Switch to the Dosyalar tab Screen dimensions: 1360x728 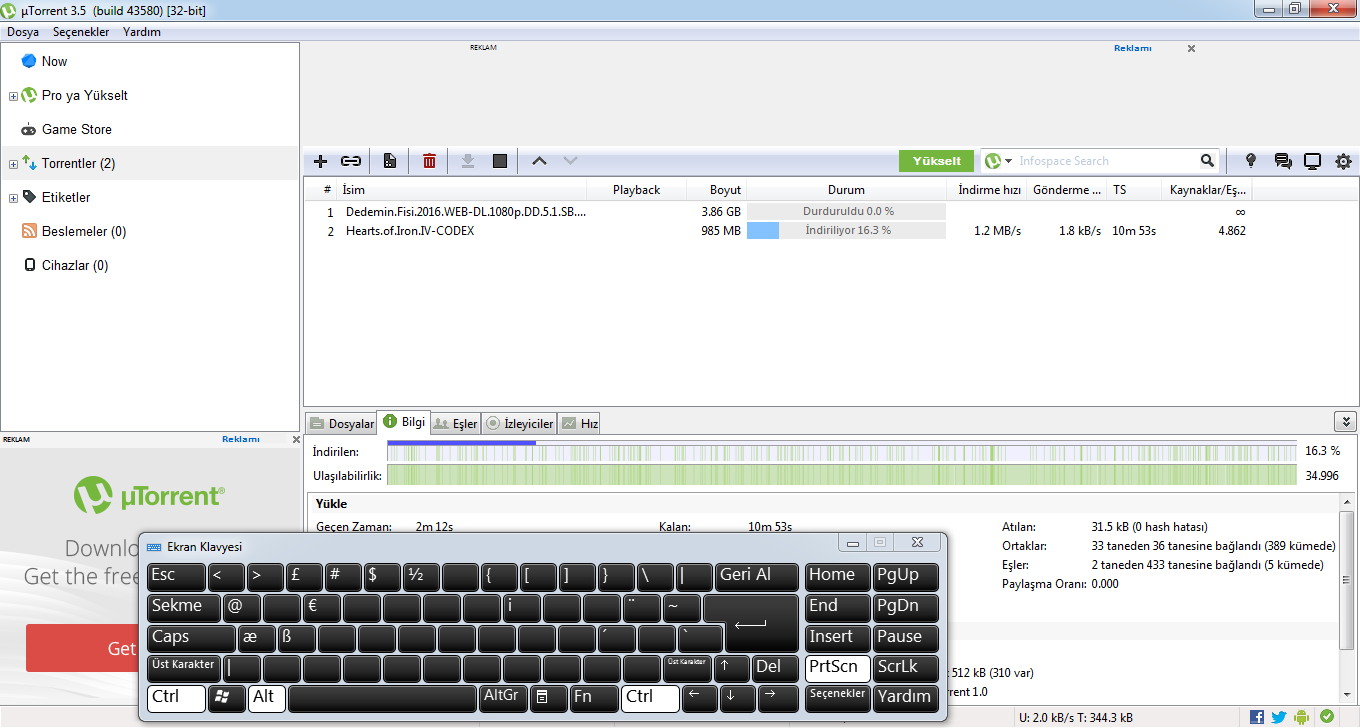(x=341, y=424)
